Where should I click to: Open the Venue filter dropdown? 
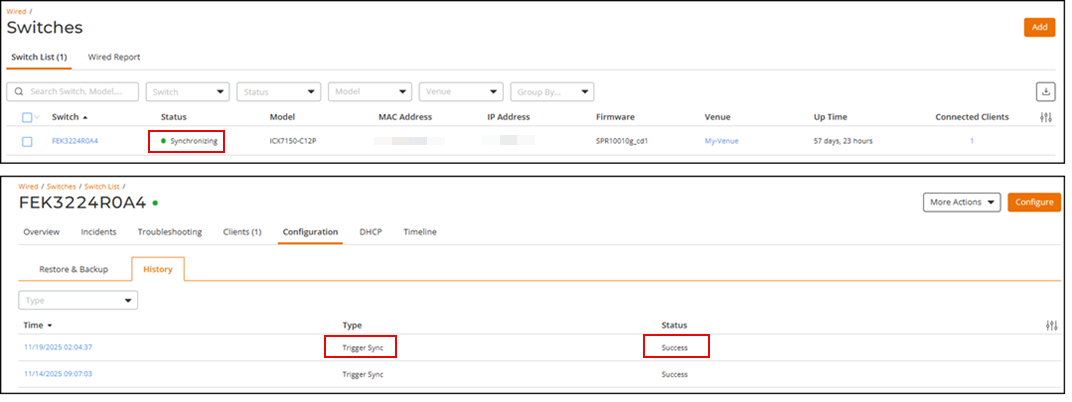(461, 92)
